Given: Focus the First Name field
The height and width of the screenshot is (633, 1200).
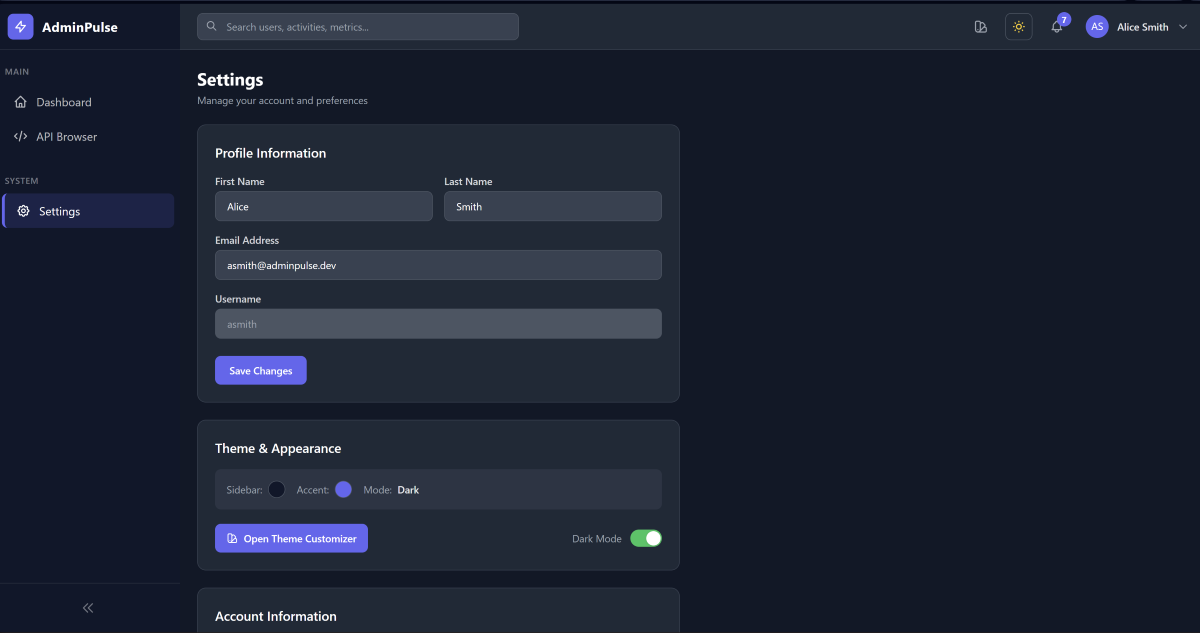Looking at the screenshot, I should coord(323,206).
